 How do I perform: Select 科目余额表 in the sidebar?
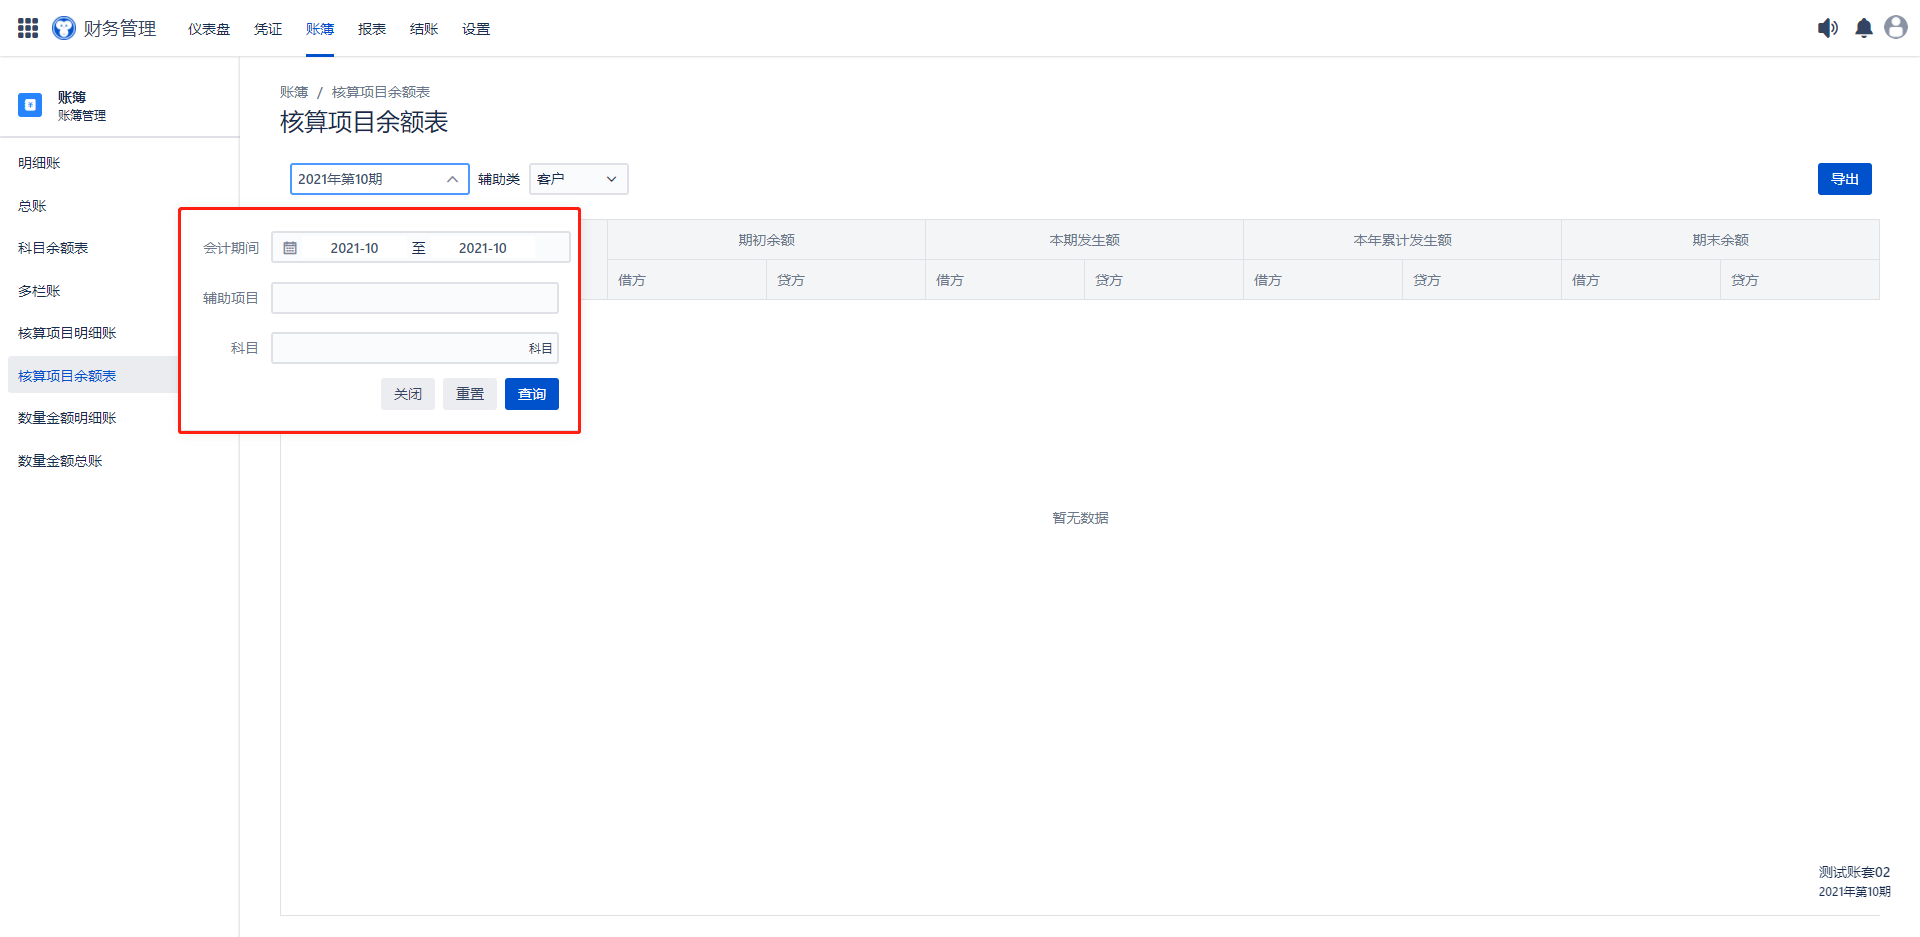point(53,248)
